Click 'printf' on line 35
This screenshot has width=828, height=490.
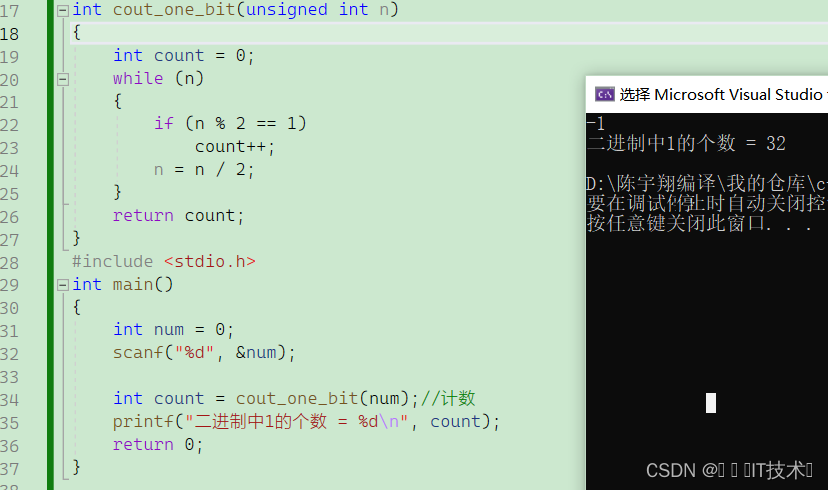(x=143, y=422)
